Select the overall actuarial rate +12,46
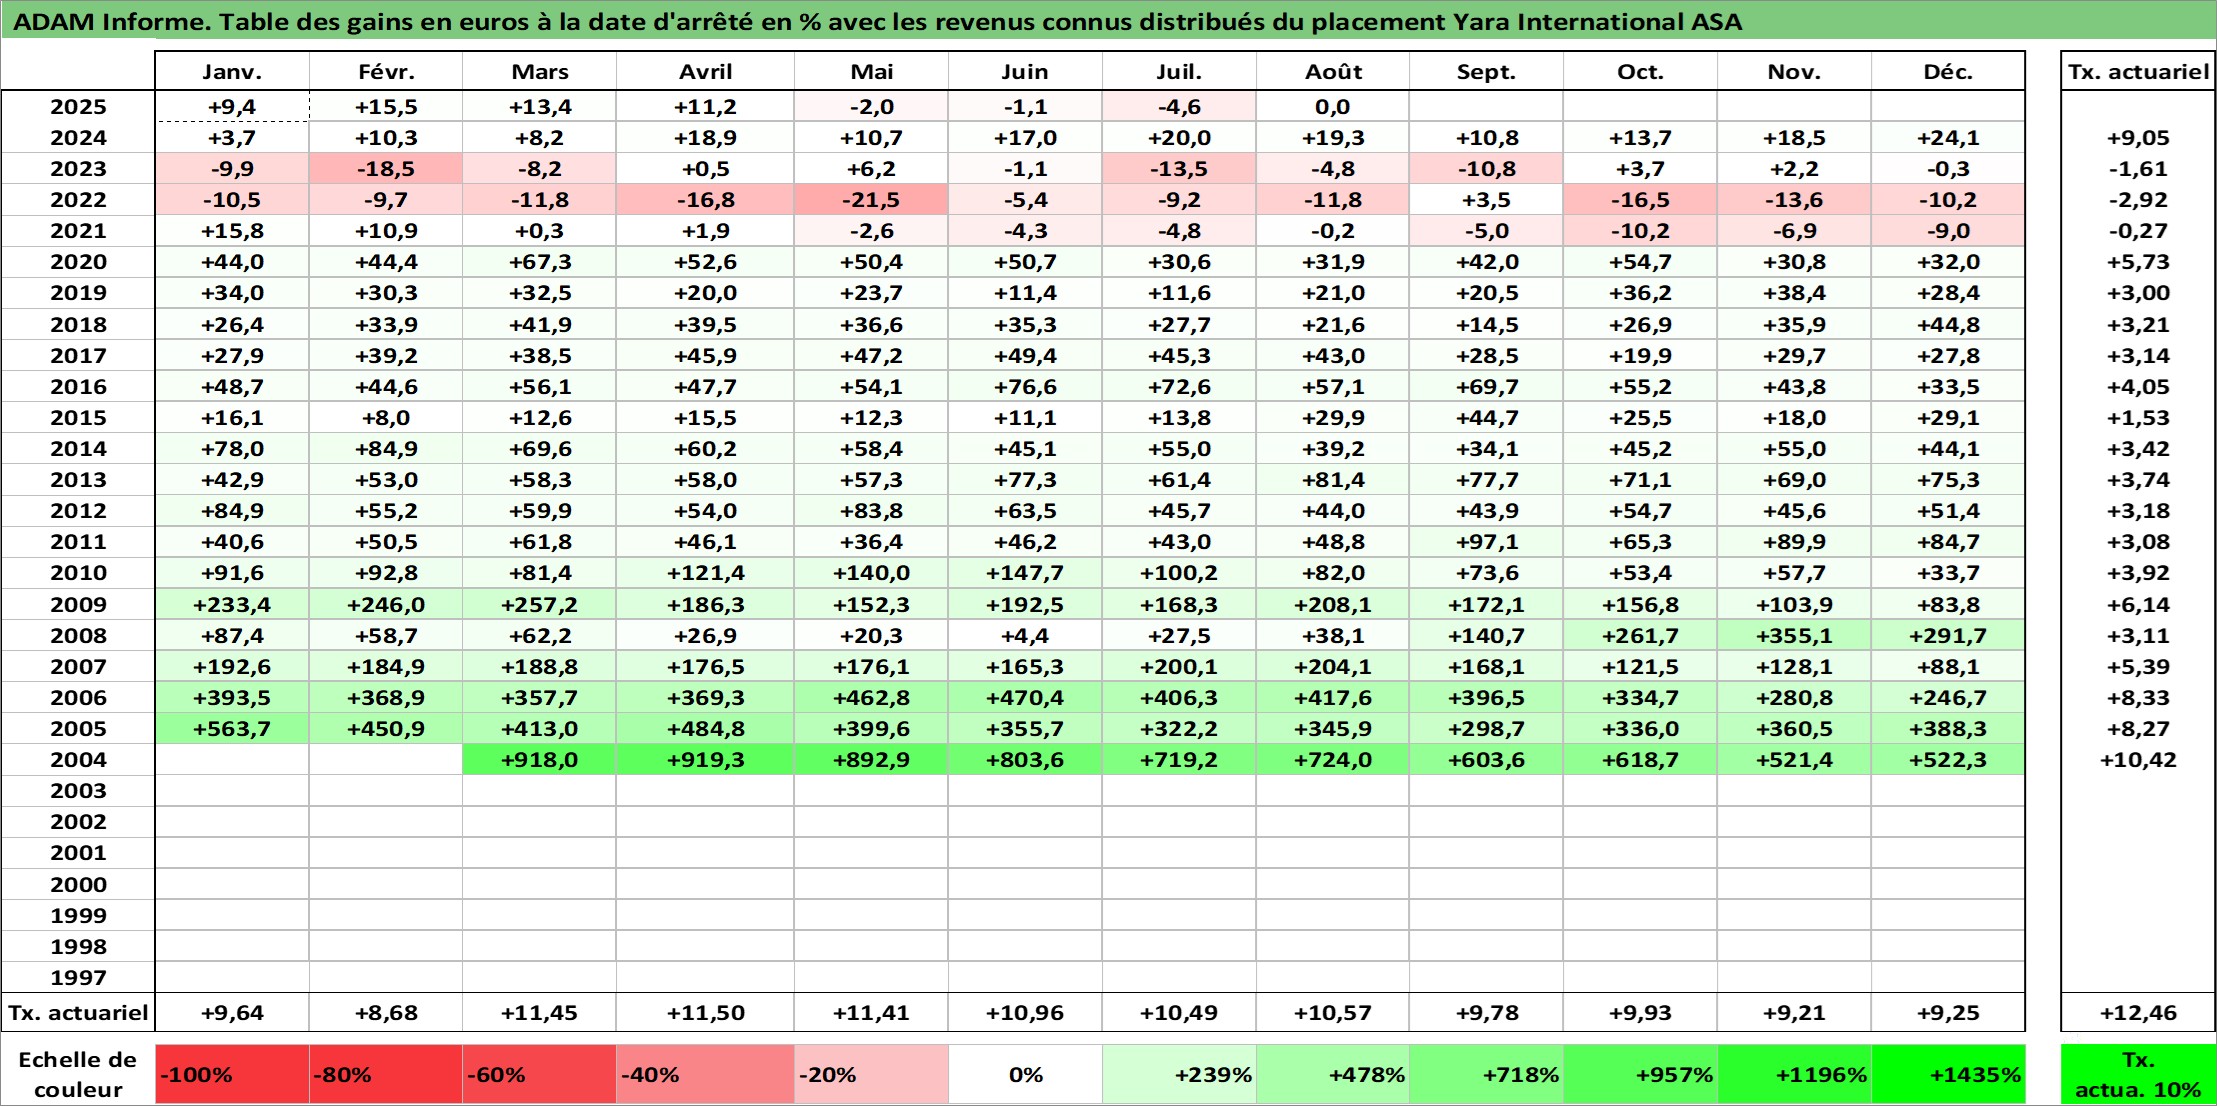 [x=2138, y=1013]
